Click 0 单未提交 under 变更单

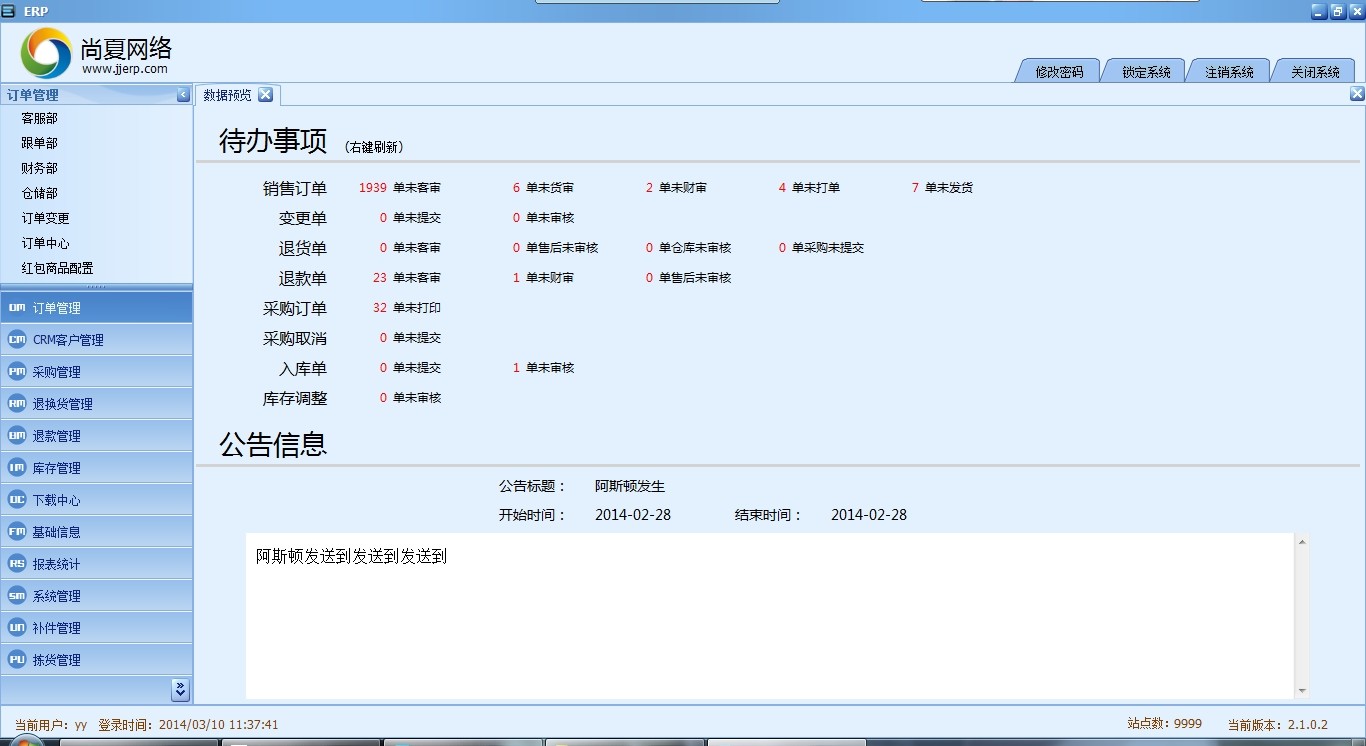(410, 218)
